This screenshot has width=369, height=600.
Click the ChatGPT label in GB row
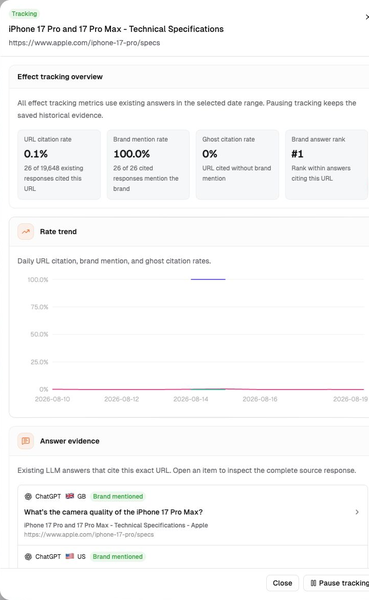coord(48,496)
